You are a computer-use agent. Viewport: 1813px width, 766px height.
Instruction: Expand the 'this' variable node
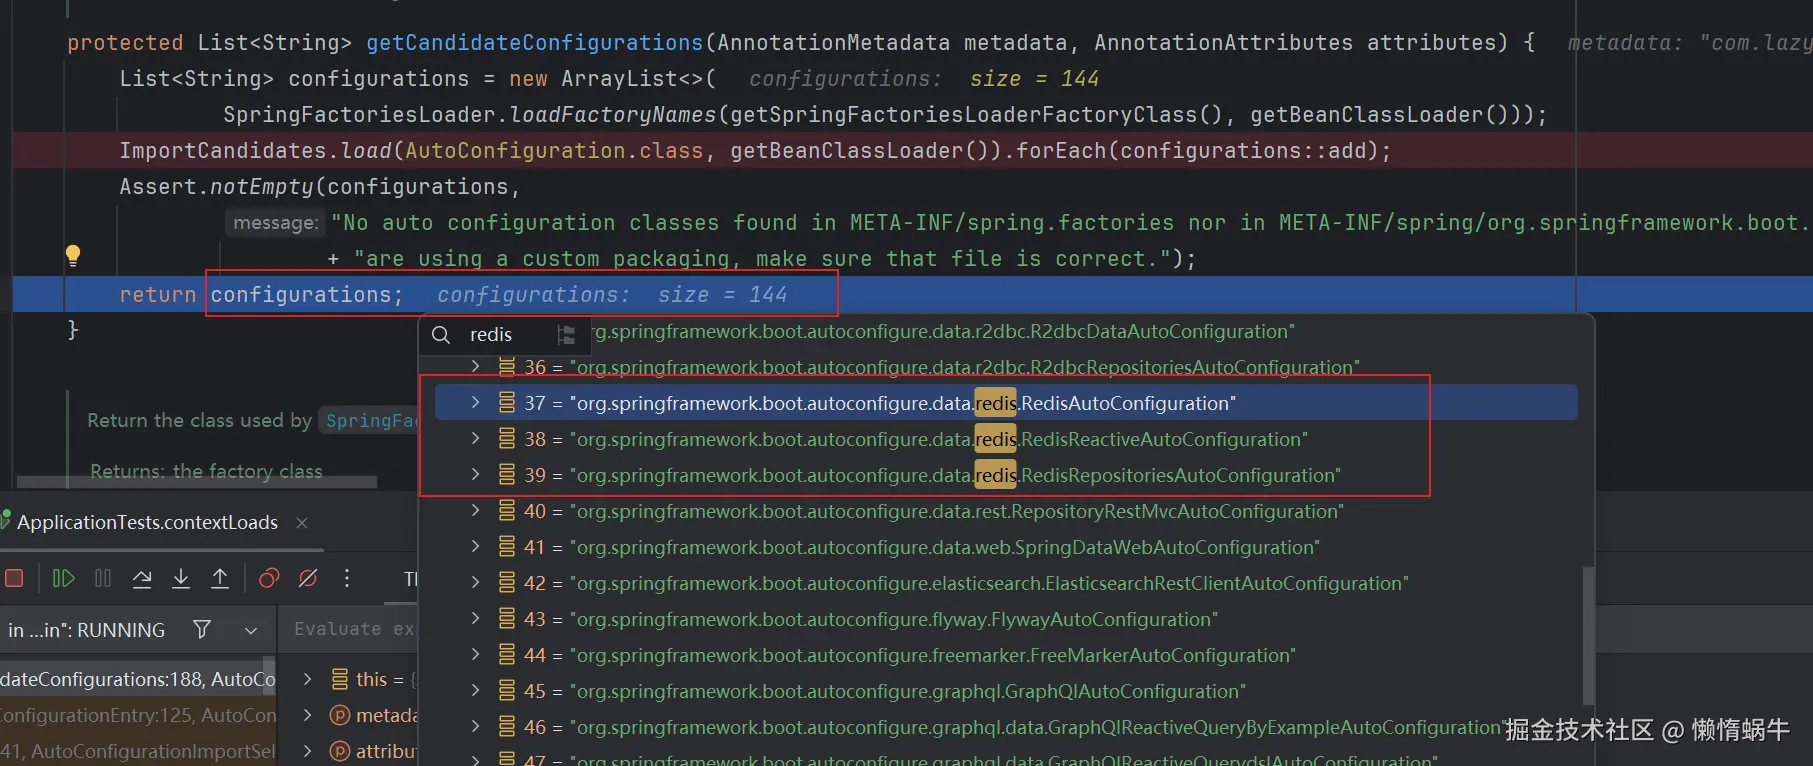308,679
